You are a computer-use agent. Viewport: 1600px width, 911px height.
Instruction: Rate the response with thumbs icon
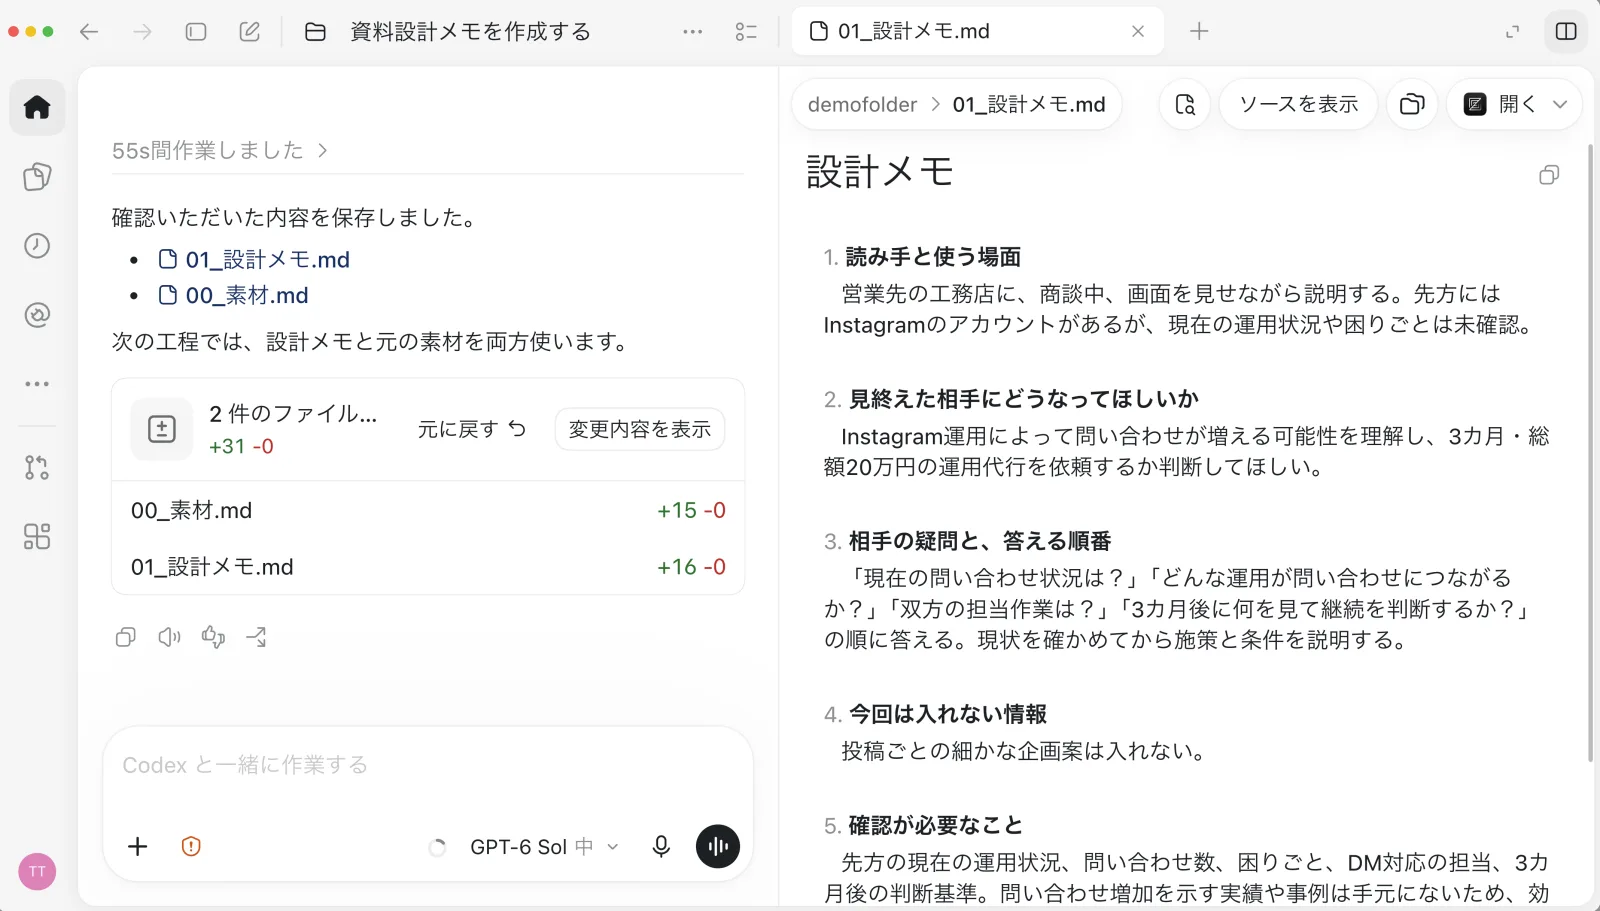click(x=214, y=637)
